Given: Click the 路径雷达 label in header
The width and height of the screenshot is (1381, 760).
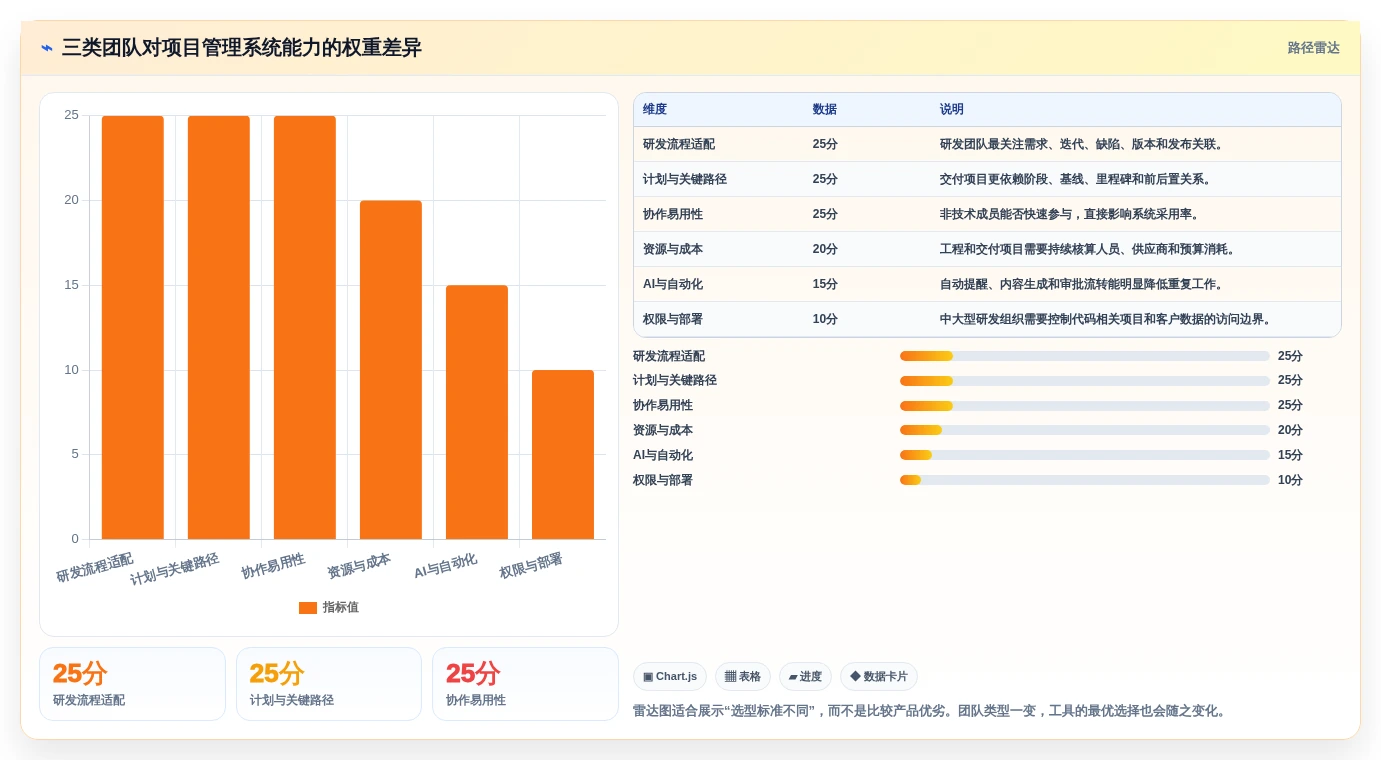Looking at the screenshot, I should coord(1313,48).
